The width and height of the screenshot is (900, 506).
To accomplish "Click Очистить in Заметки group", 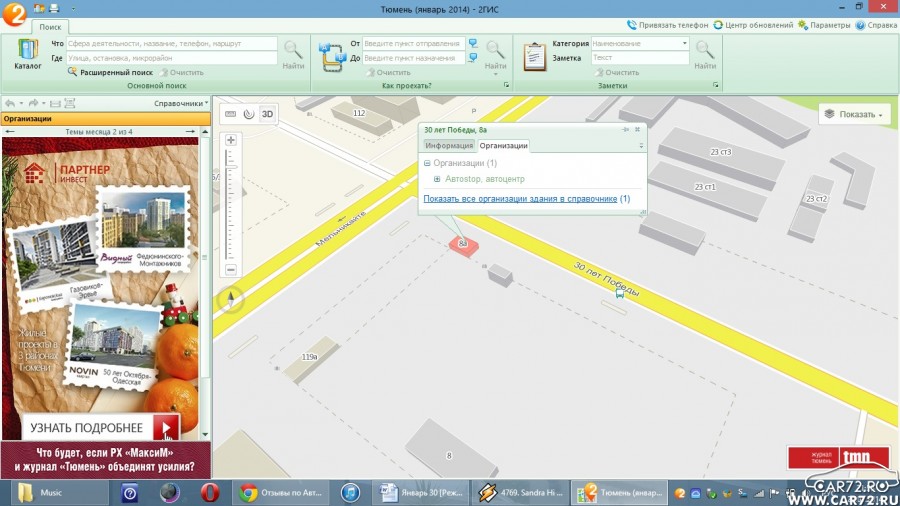I will point(617,72).
